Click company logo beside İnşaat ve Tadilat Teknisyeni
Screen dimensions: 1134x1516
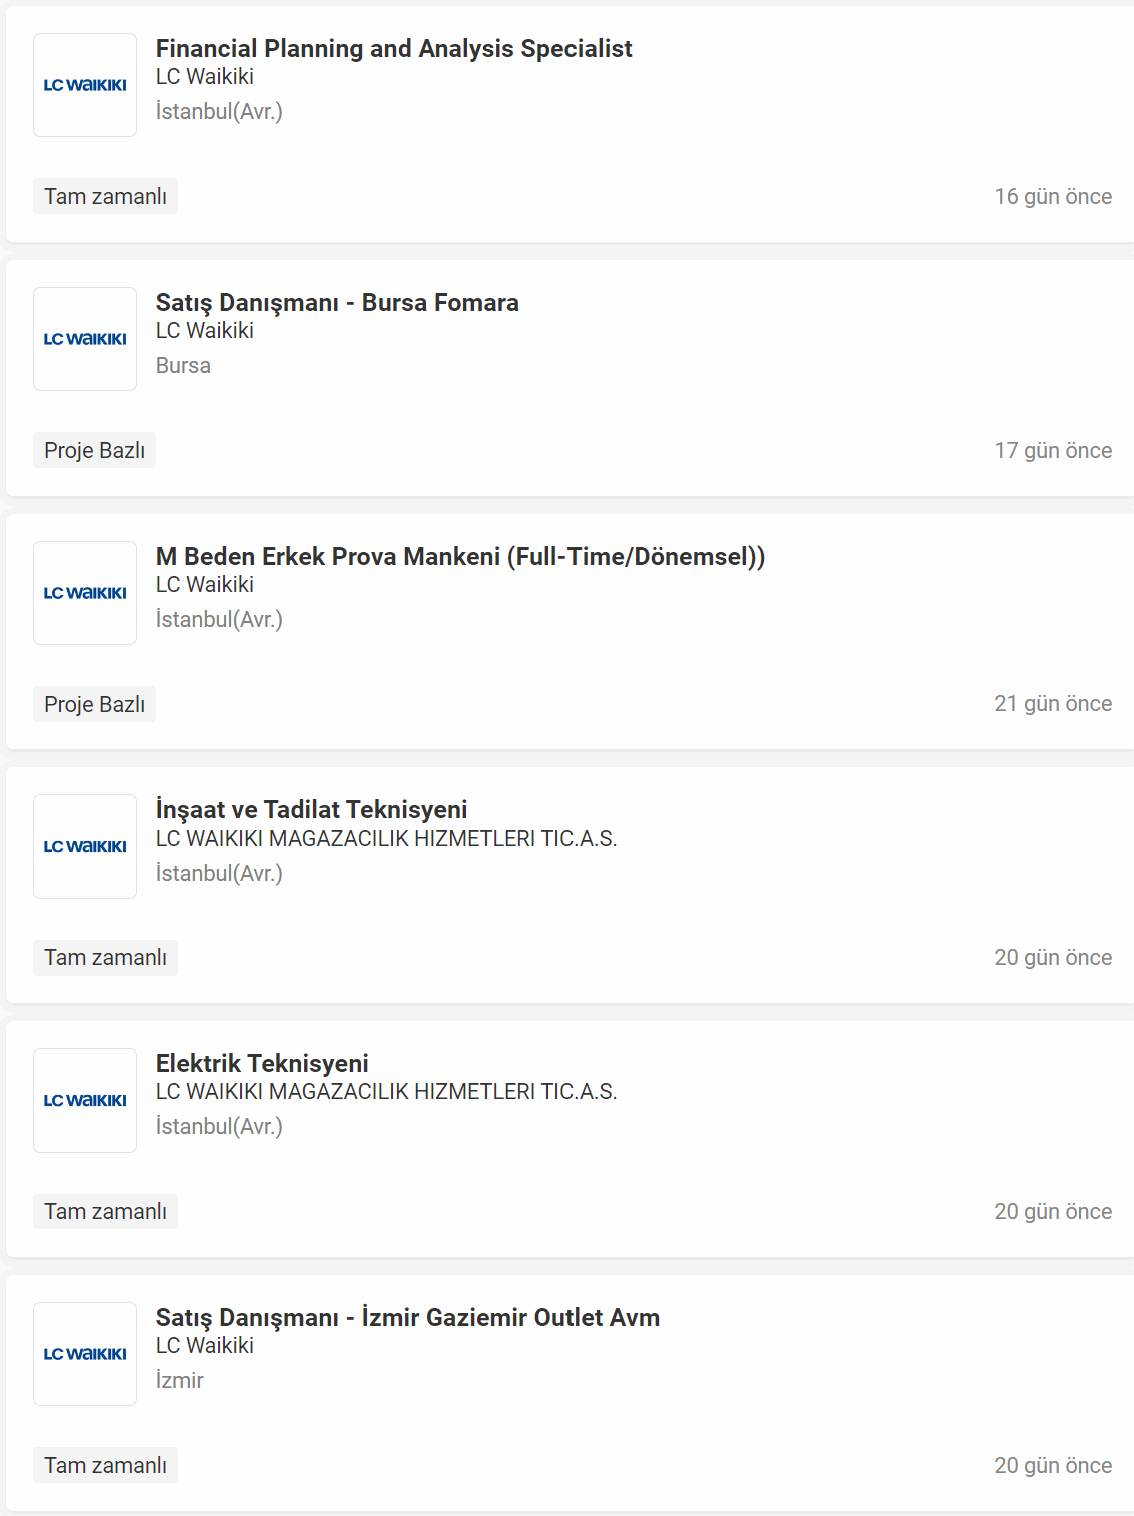85,846
